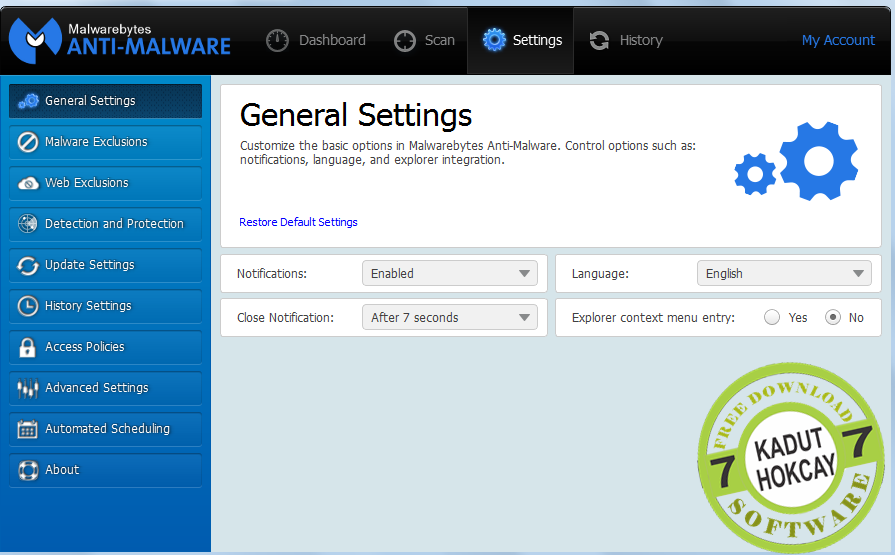Click the Notifications dropdown arrow
Viewport: 895px width, 555px height.
coord(524,274)
